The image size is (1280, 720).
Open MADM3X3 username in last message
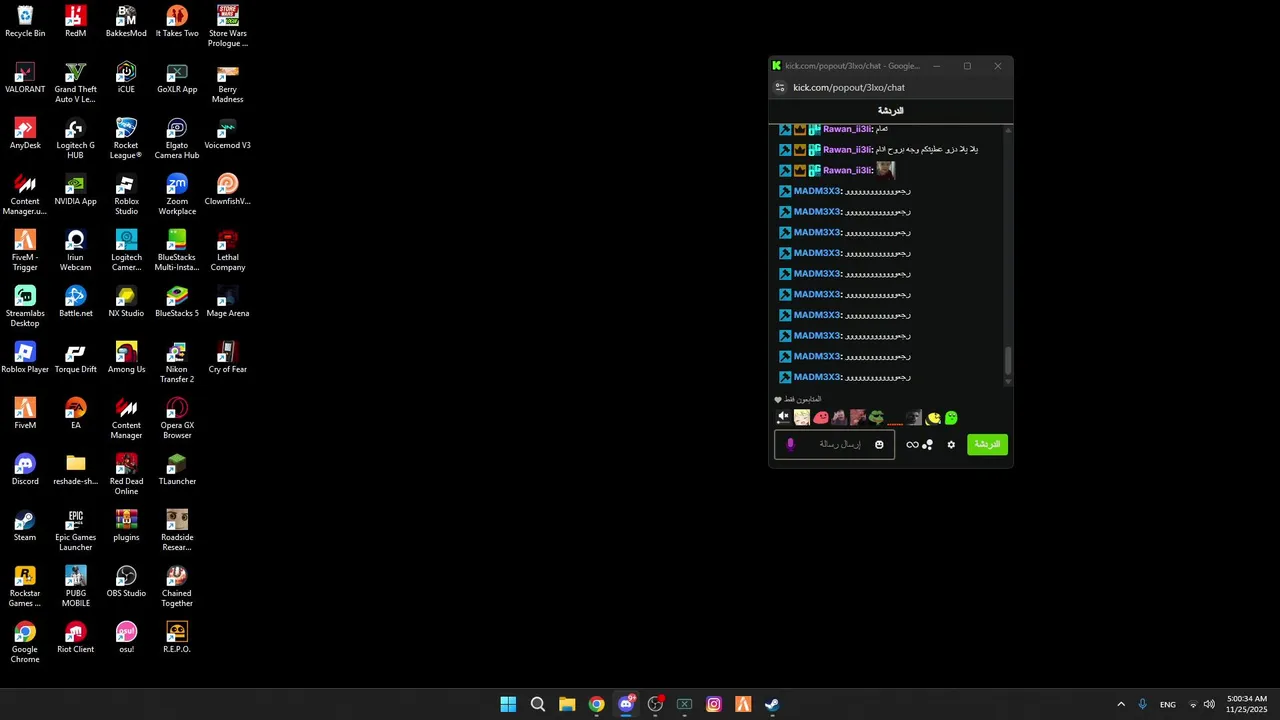(817, 377)
